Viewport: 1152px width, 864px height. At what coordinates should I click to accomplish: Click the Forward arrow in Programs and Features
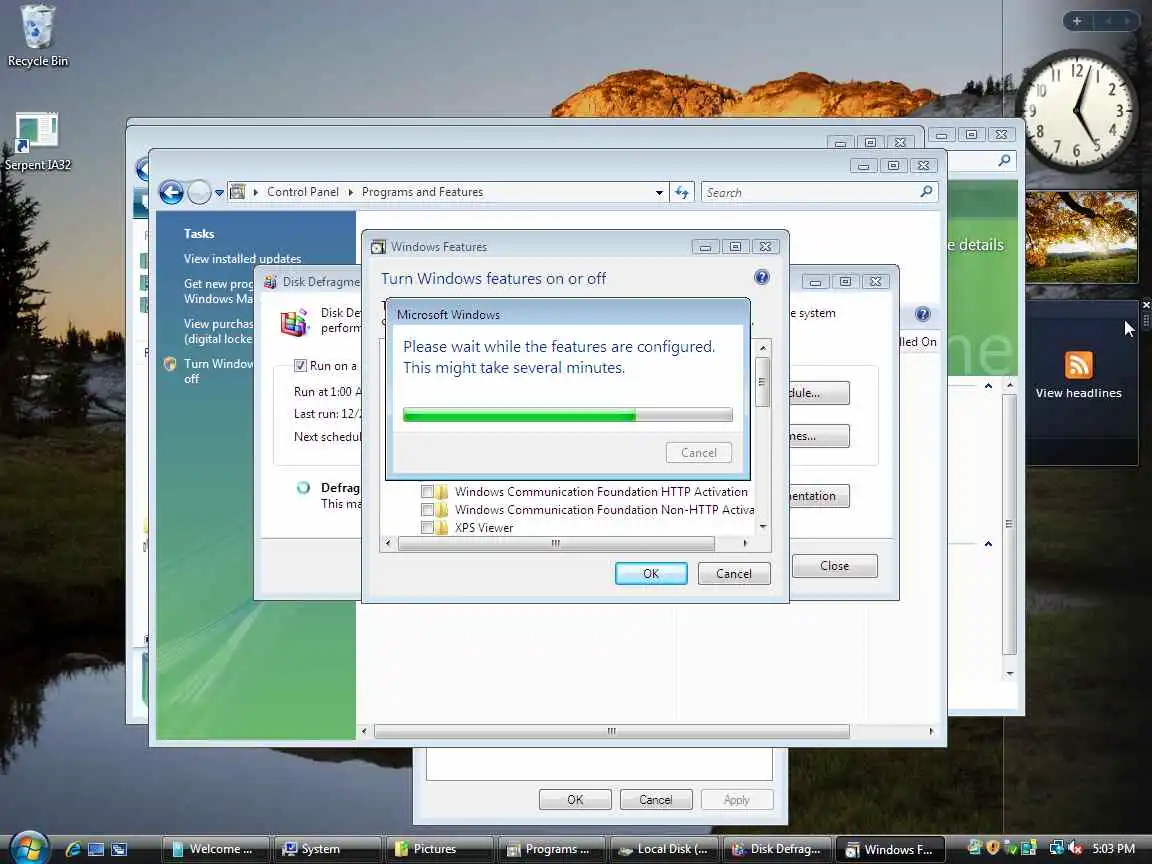[199, 192]
